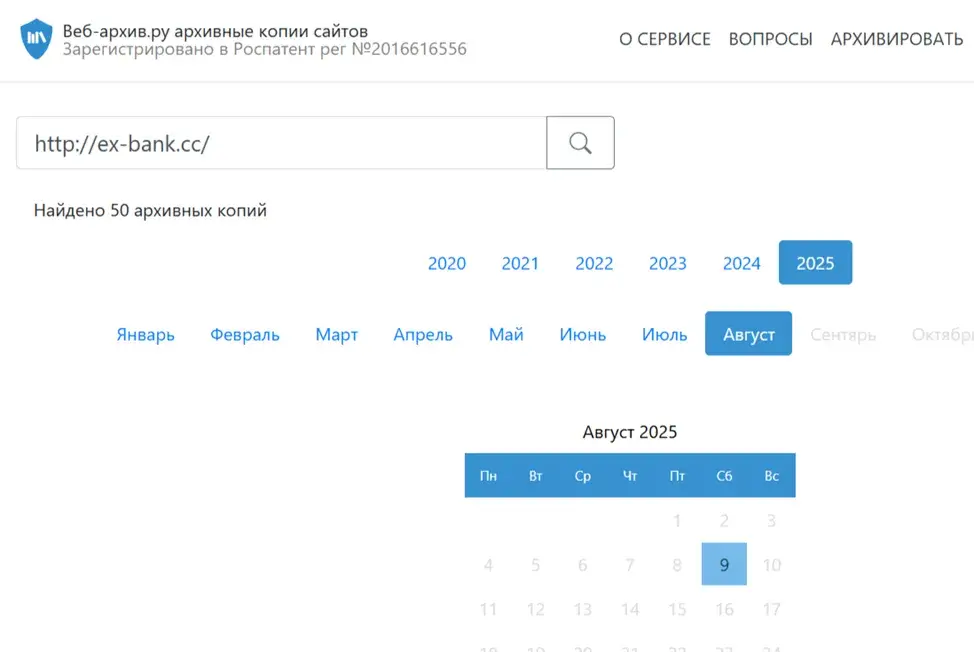The height and width of the screenshot is (652, 974).
Task: Select year 2021
Action: tap(520, 263)
